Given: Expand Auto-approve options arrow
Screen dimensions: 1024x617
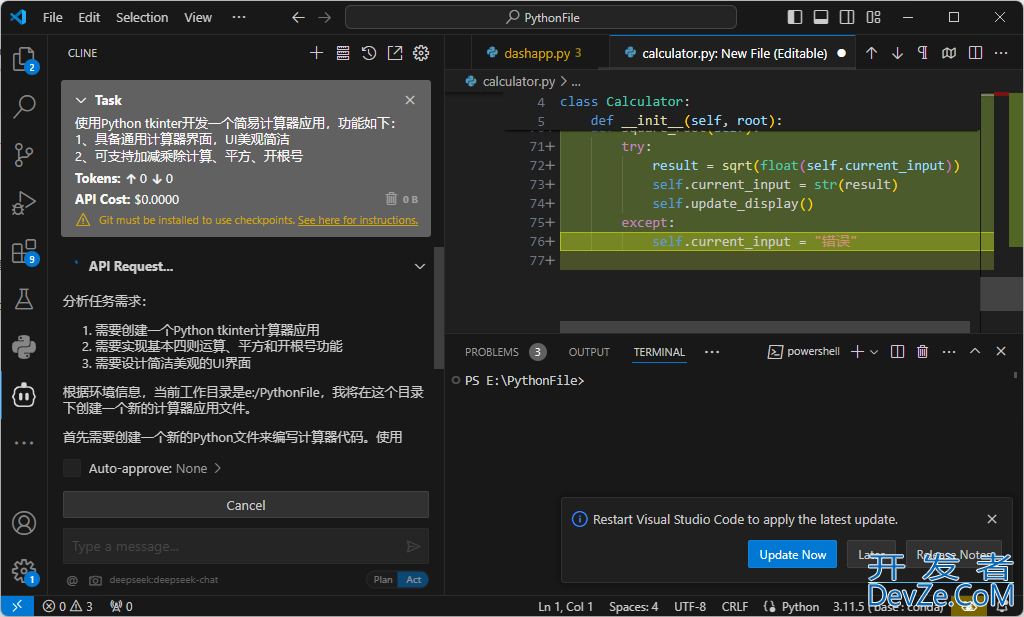Looking at the screenshot, I should 217,468.
